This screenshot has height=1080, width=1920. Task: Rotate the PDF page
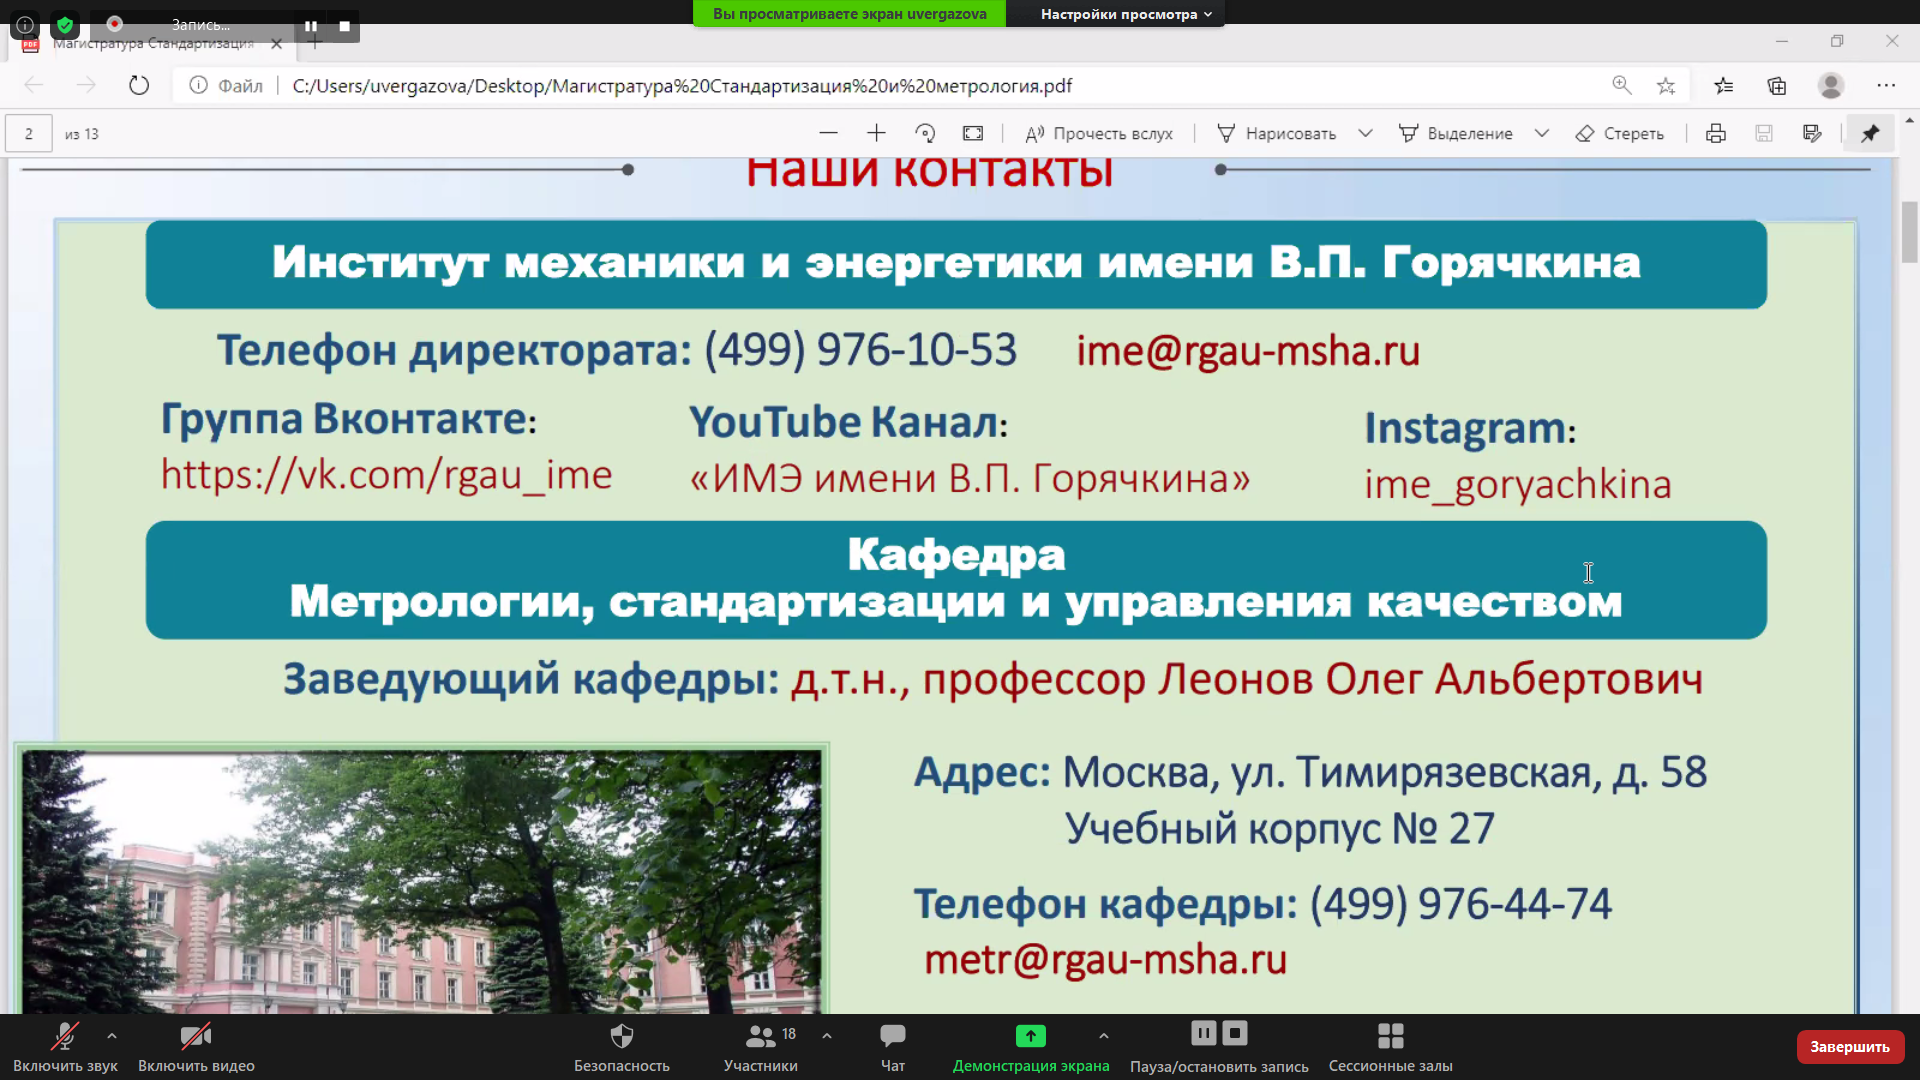click(925, 133)
